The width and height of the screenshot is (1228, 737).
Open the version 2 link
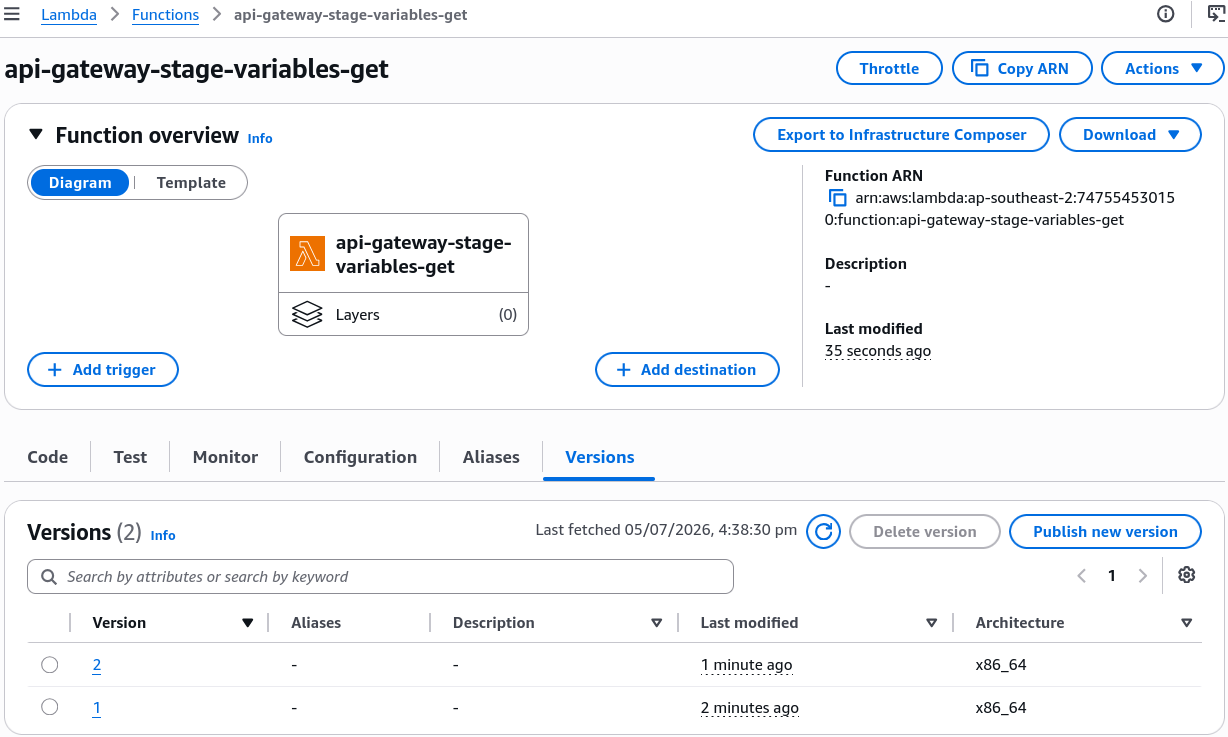tap(97, 665)
